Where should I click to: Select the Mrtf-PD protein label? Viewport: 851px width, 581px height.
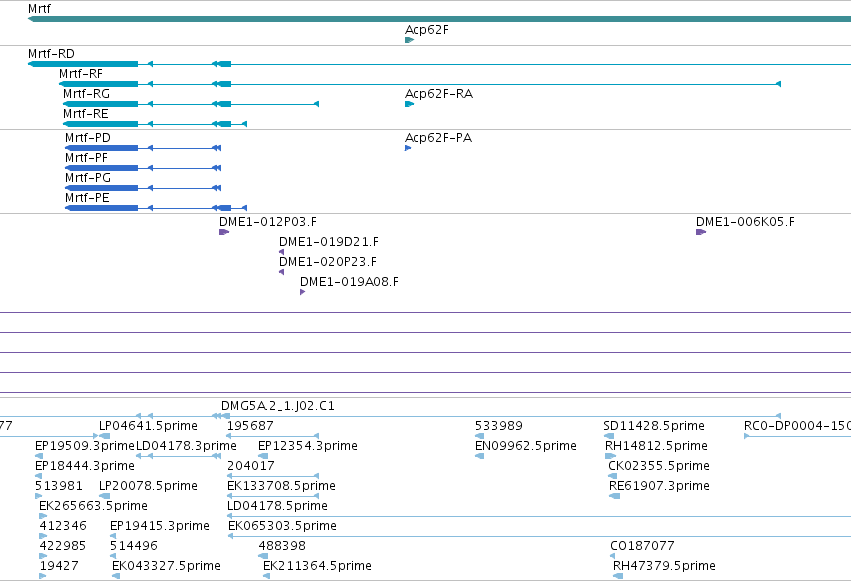(87, 138)
